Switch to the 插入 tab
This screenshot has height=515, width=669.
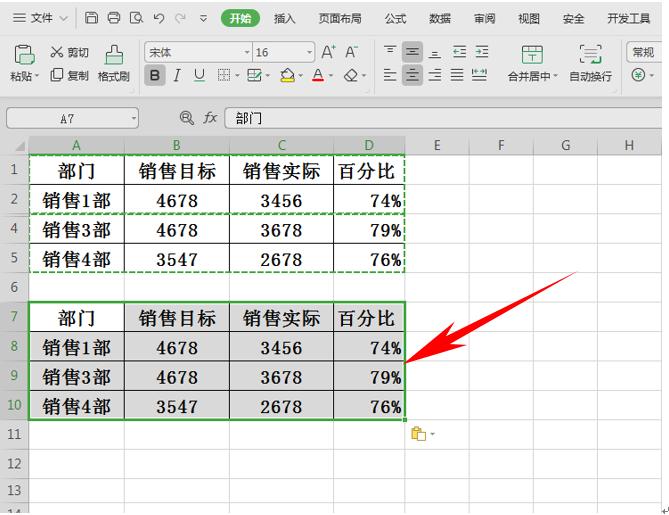285,18
